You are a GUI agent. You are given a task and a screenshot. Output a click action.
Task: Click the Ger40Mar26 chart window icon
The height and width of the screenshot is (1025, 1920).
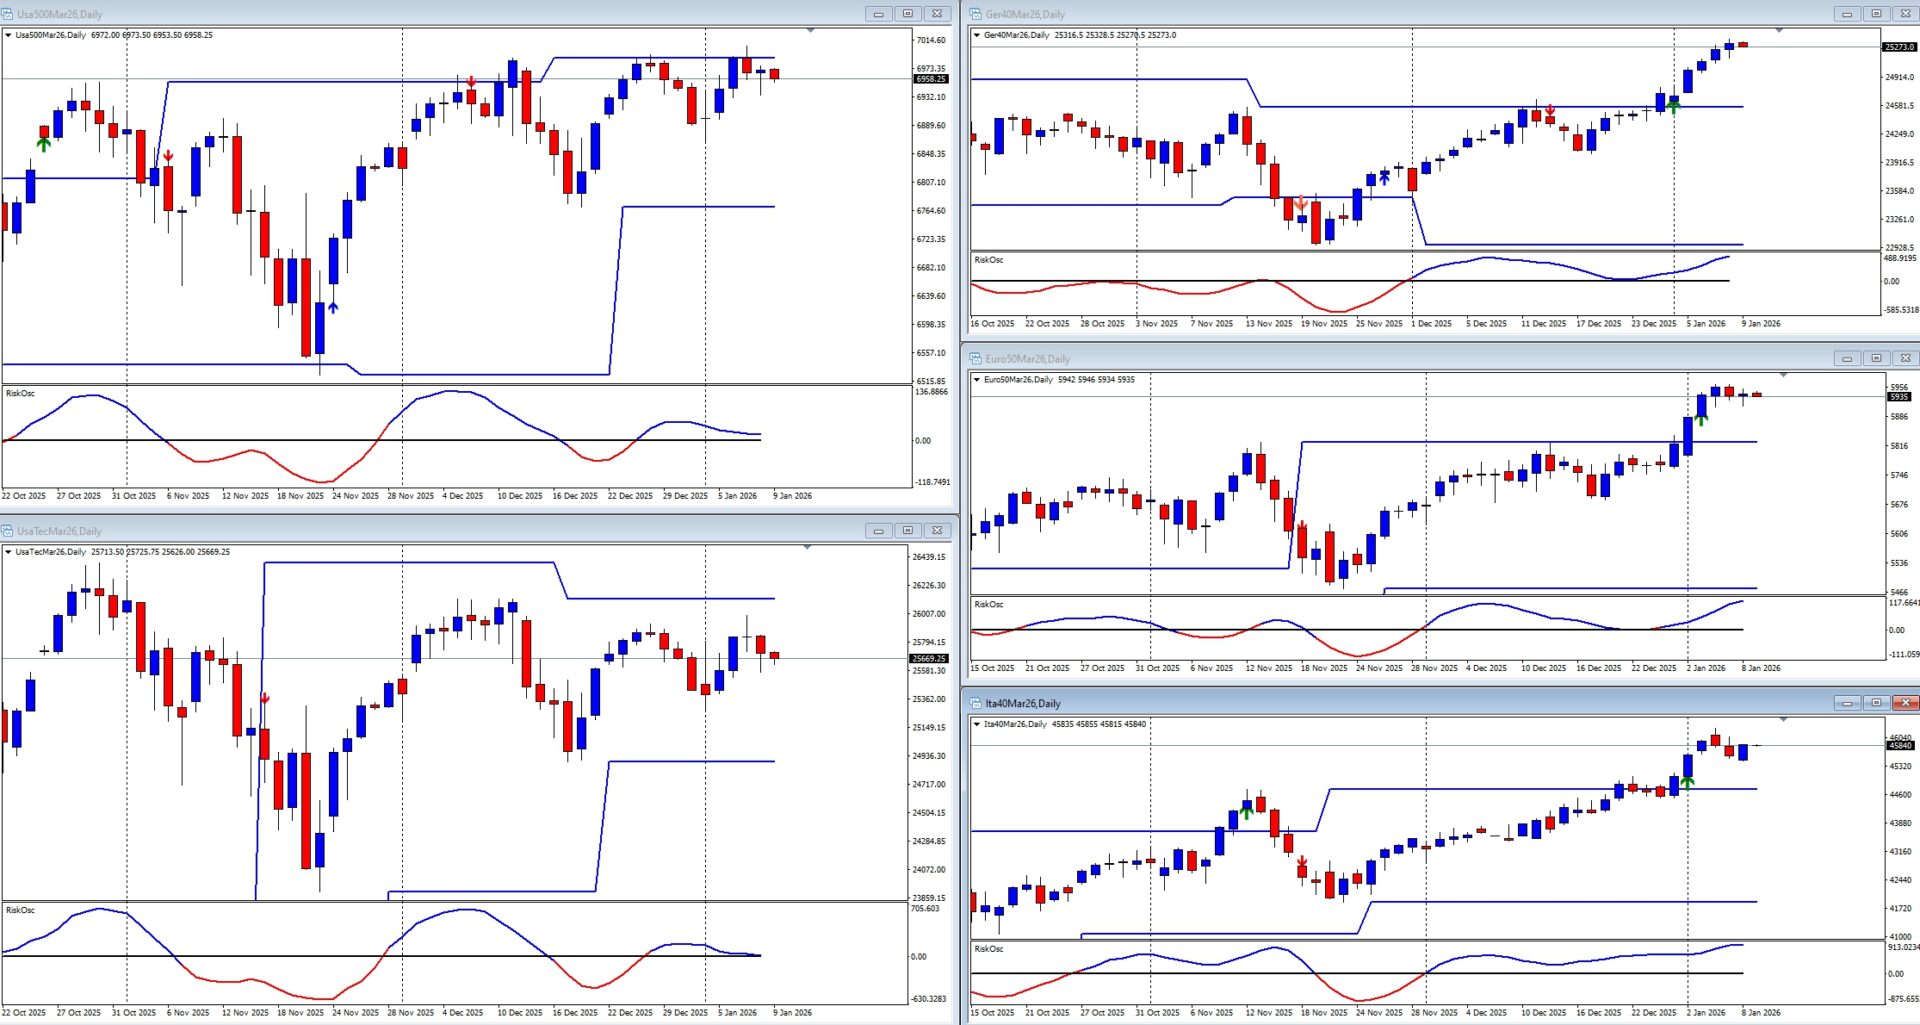pyautogui.click(x=976, y=14)
